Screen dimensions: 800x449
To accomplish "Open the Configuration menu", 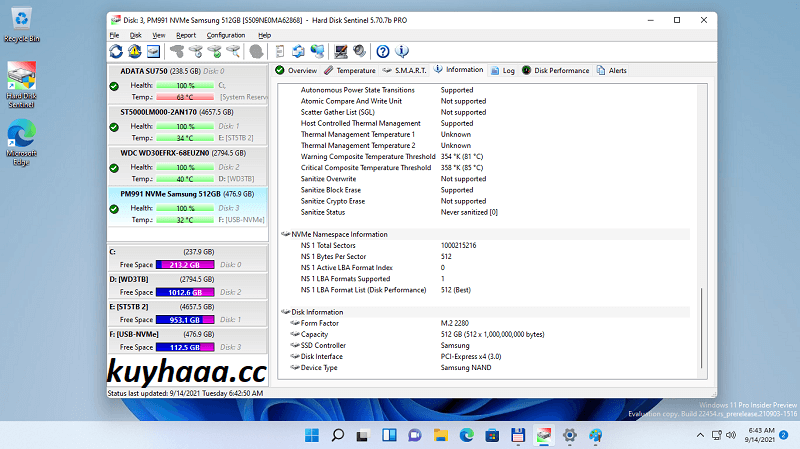I will [226, 35].
